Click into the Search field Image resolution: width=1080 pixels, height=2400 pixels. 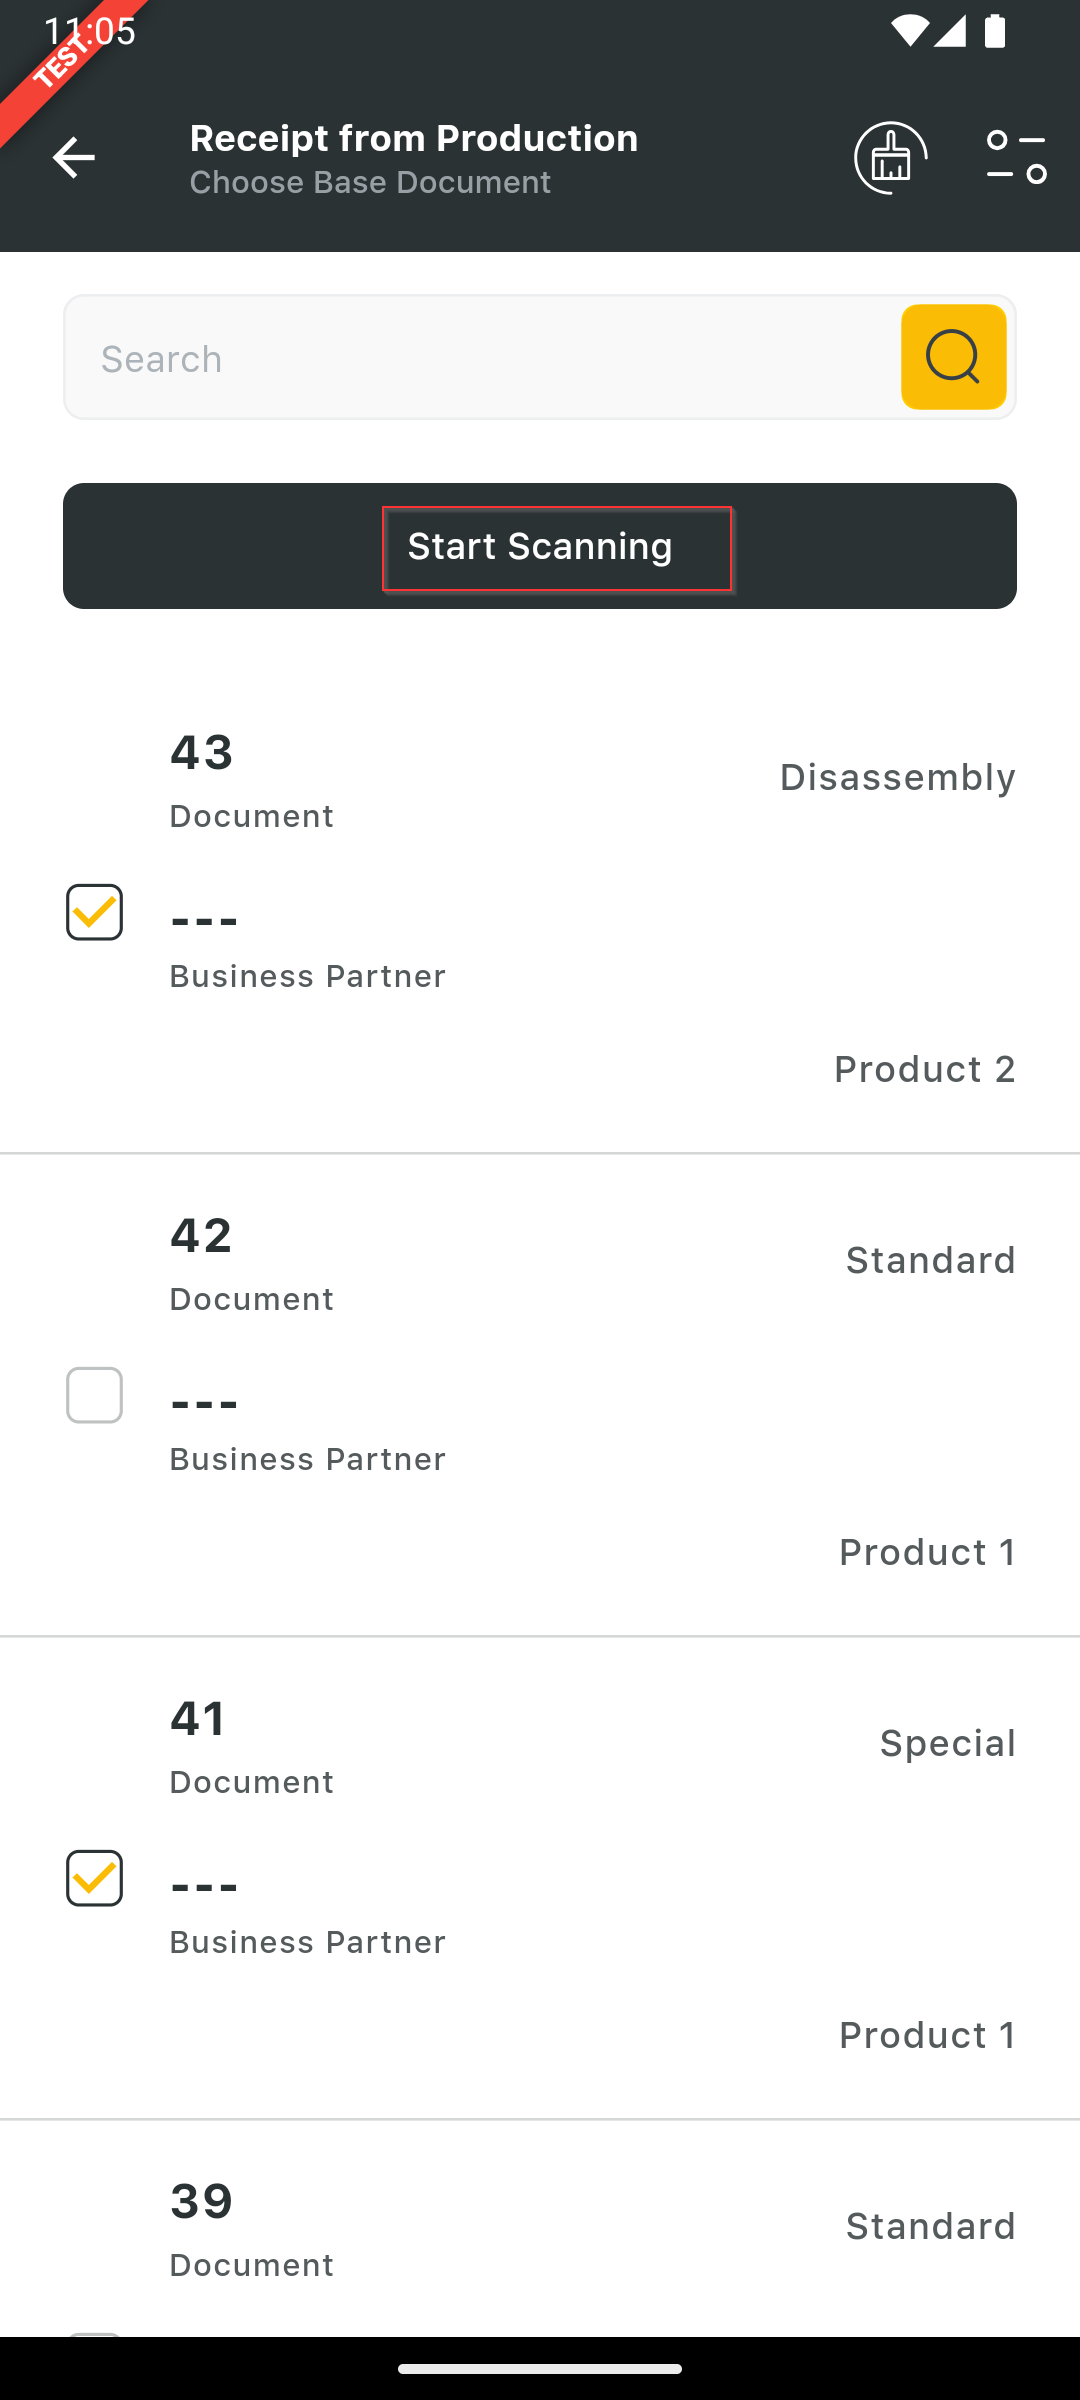[x=480, y=358]
